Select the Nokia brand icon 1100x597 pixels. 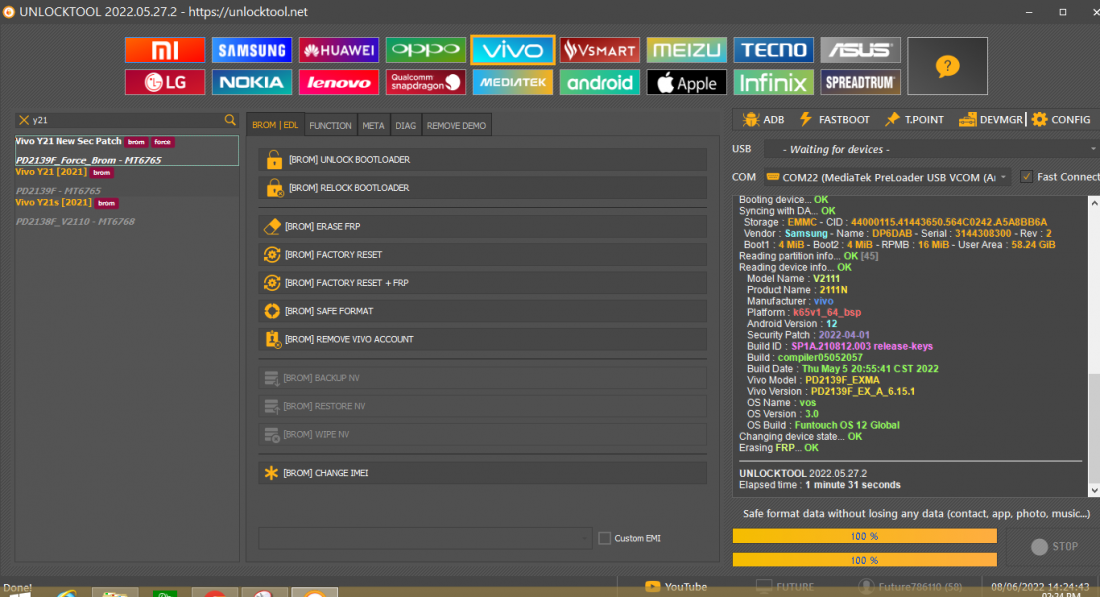252,82
